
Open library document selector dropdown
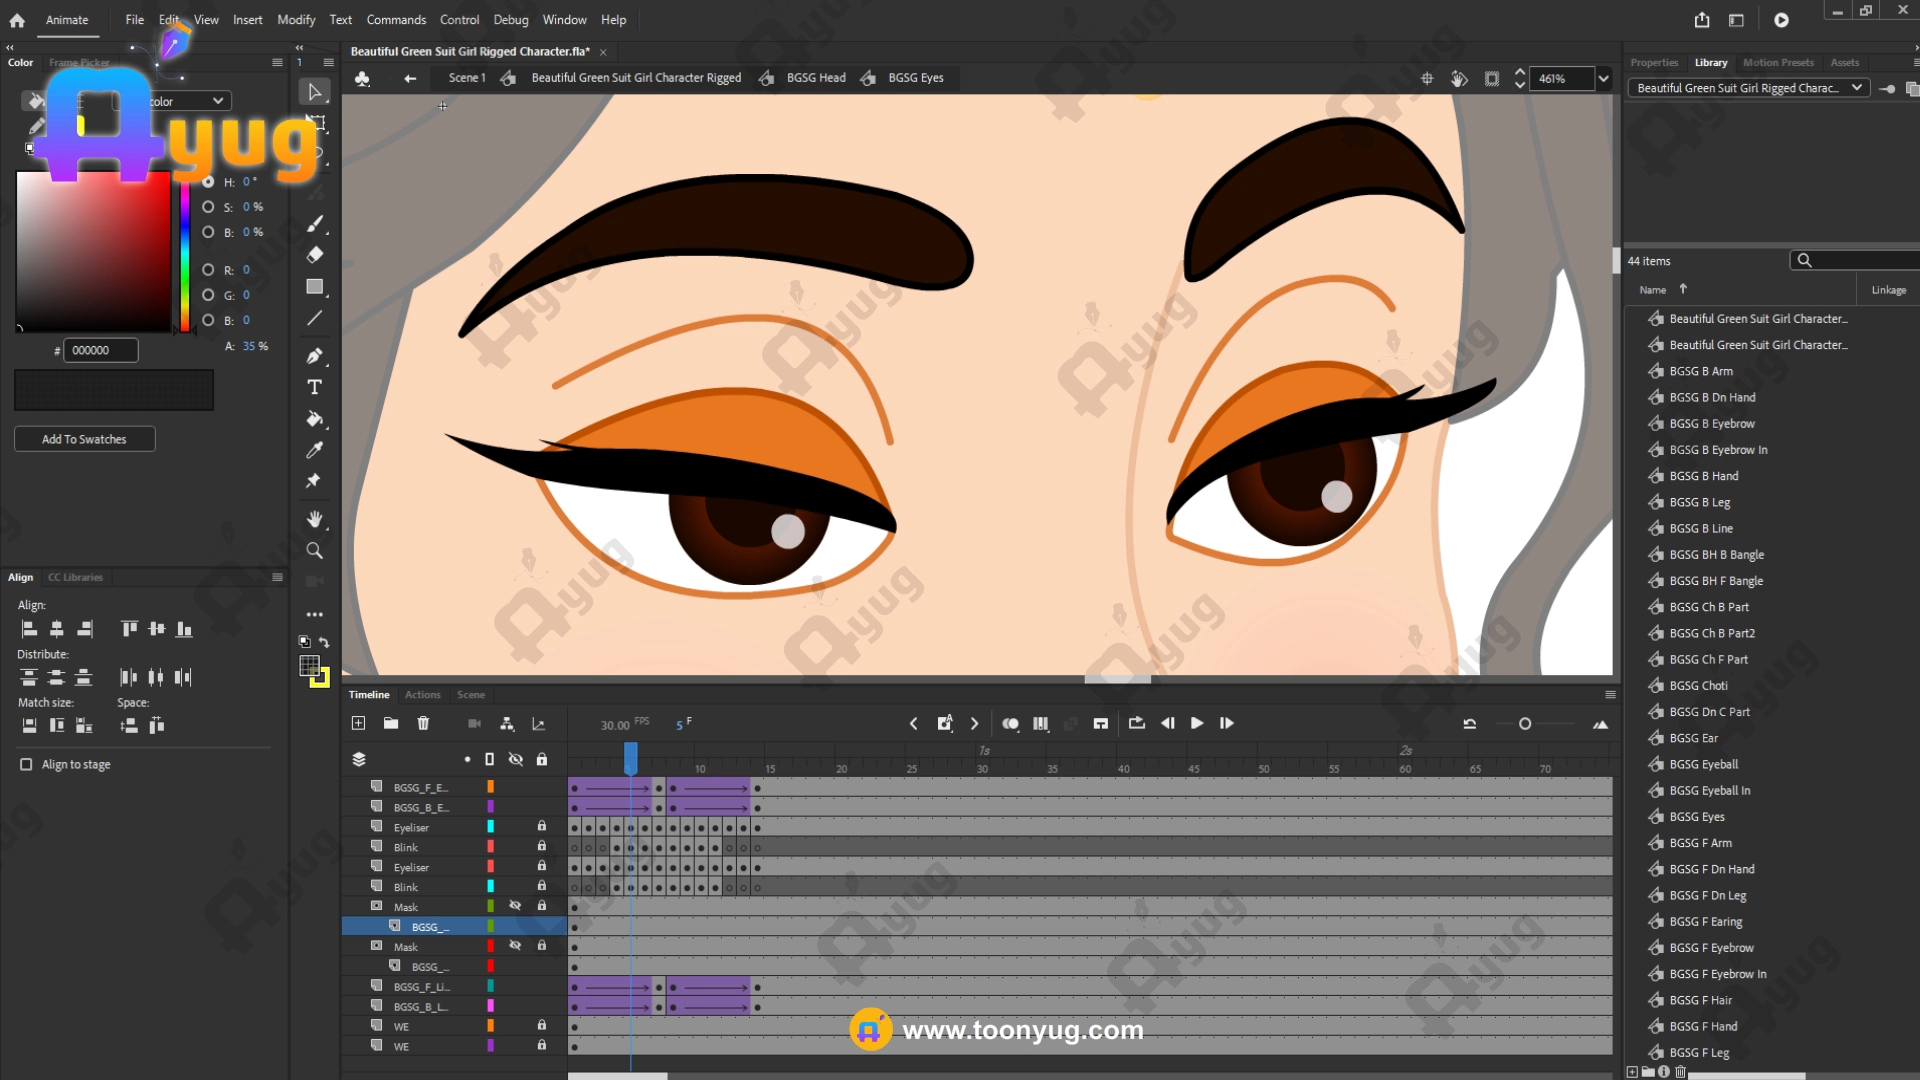point(1748,88)
